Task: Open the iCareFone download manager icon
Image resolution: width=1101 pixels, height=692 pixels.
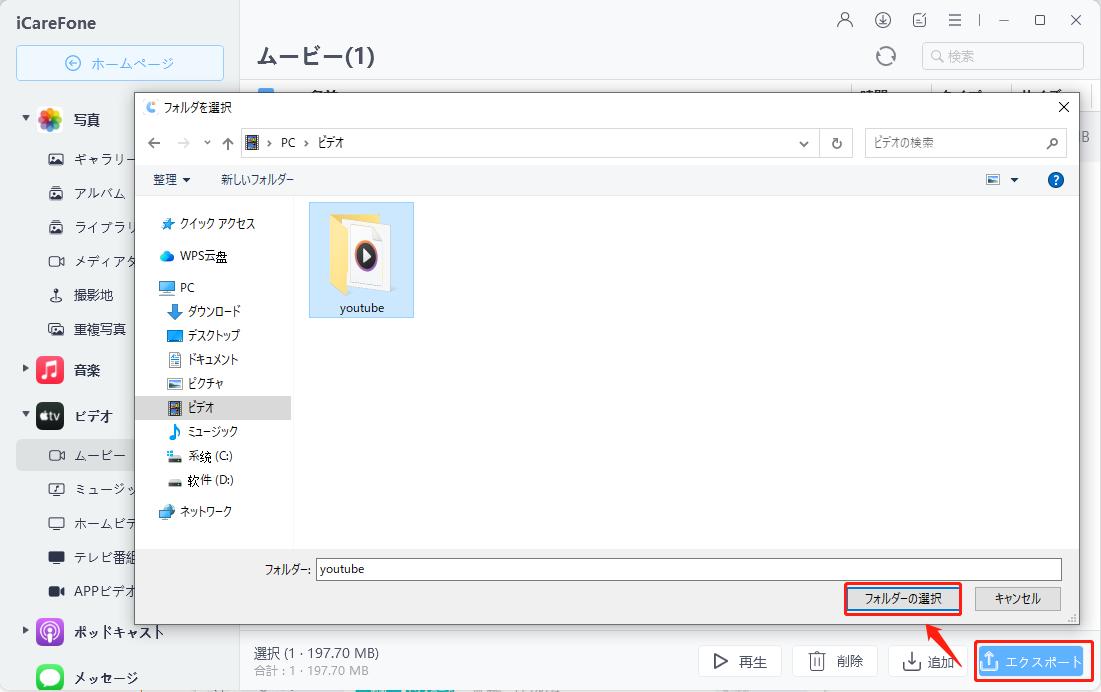Action: (x=883, y=20)
